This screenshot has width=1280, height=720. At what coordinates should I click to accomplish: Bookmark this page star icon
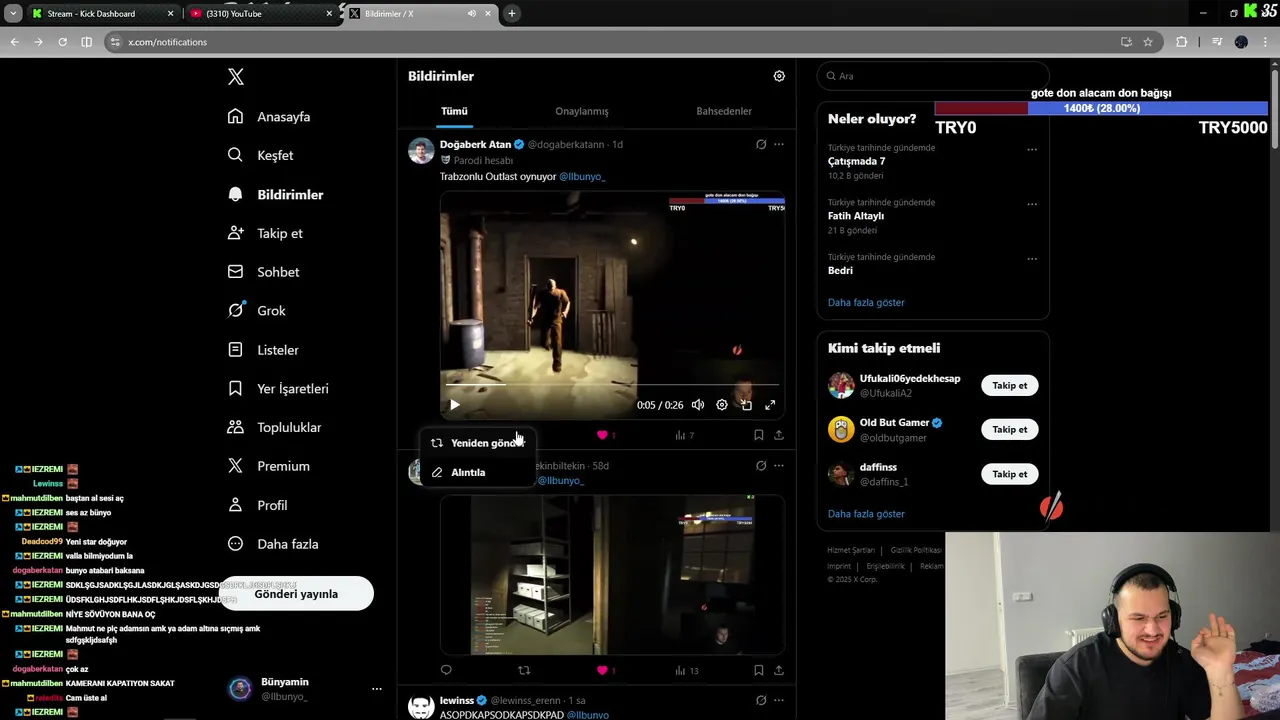coord(1148,42)
